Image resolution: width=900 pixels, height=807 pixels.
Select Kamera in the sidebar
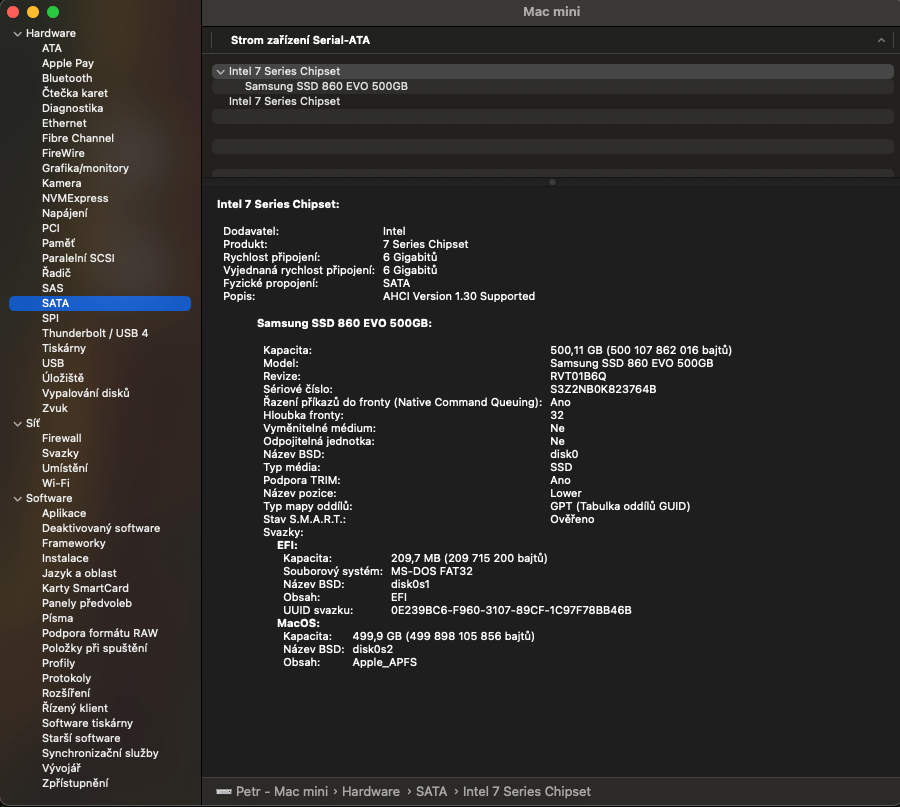click(x=61, y=183)
